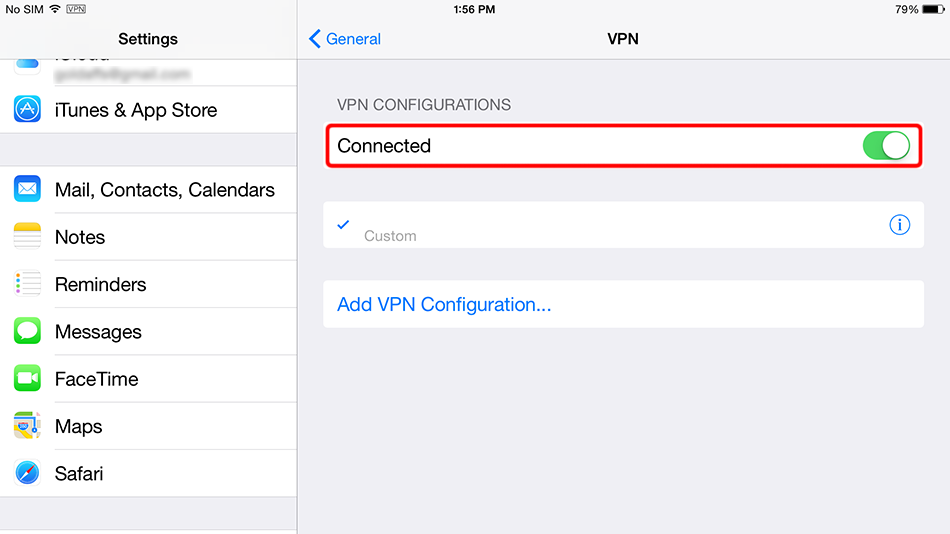This screenshot has width=950, height=534.
Task: Tap the battery percentage in status bar
Action: 906,9
